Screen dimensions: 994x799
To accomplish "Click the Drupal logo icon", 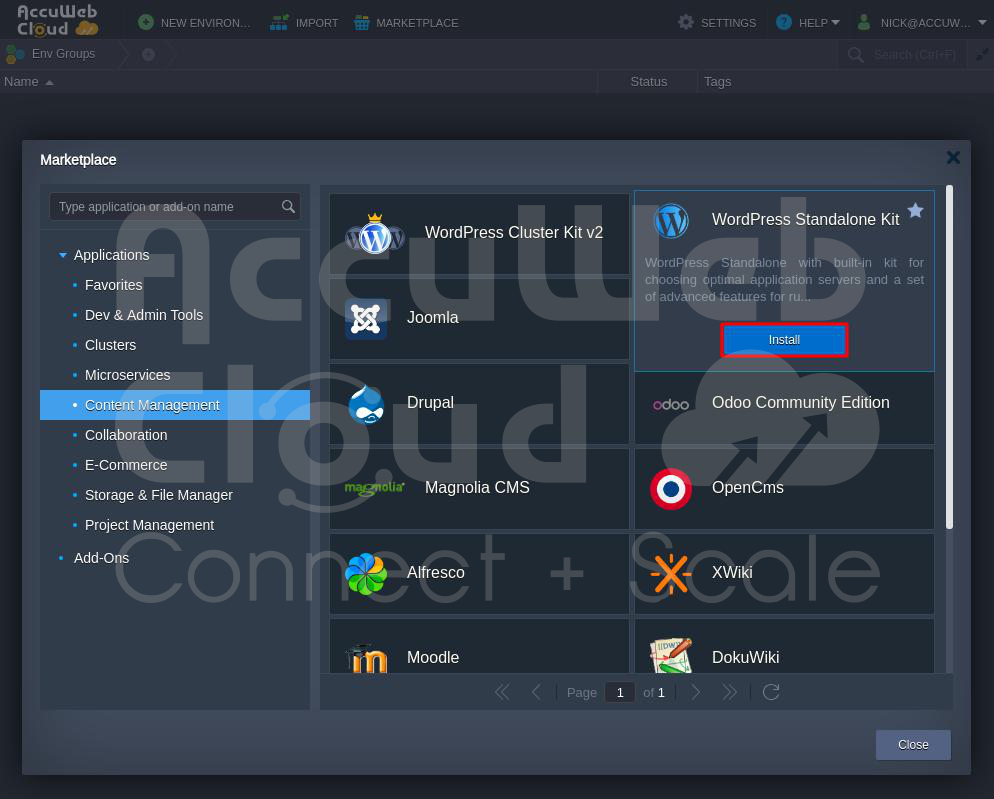I will (x=366, y=403).
